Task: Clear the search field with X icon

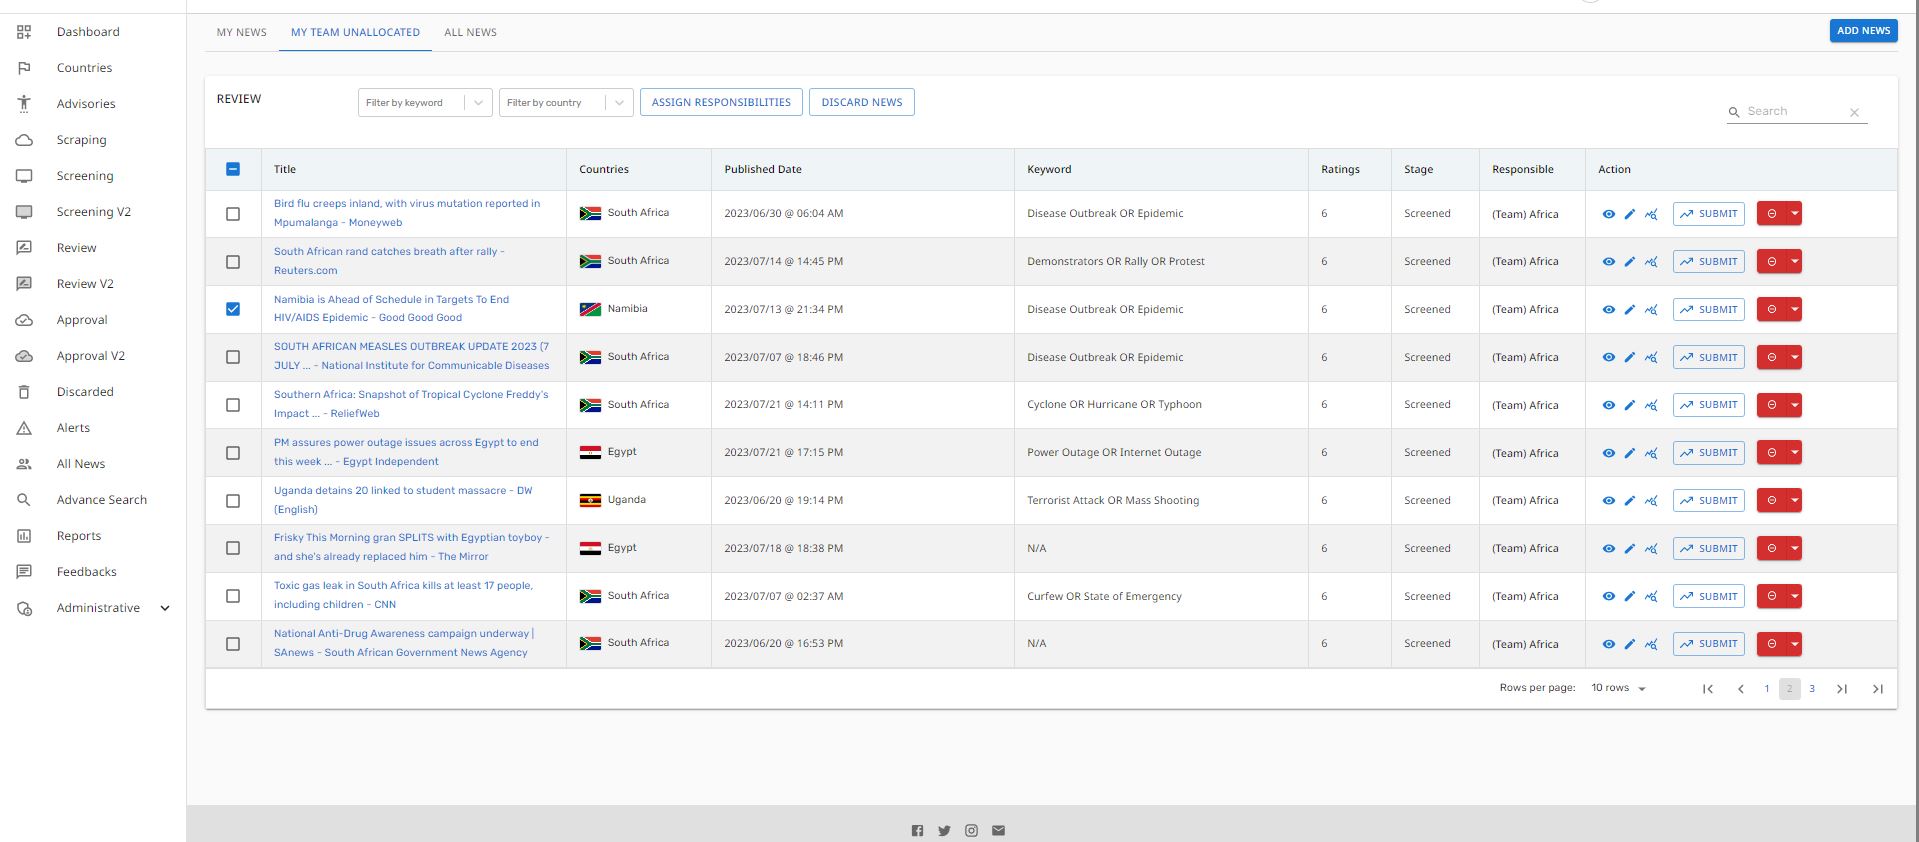Action: pyautogui.click(x=1854, y=112)
